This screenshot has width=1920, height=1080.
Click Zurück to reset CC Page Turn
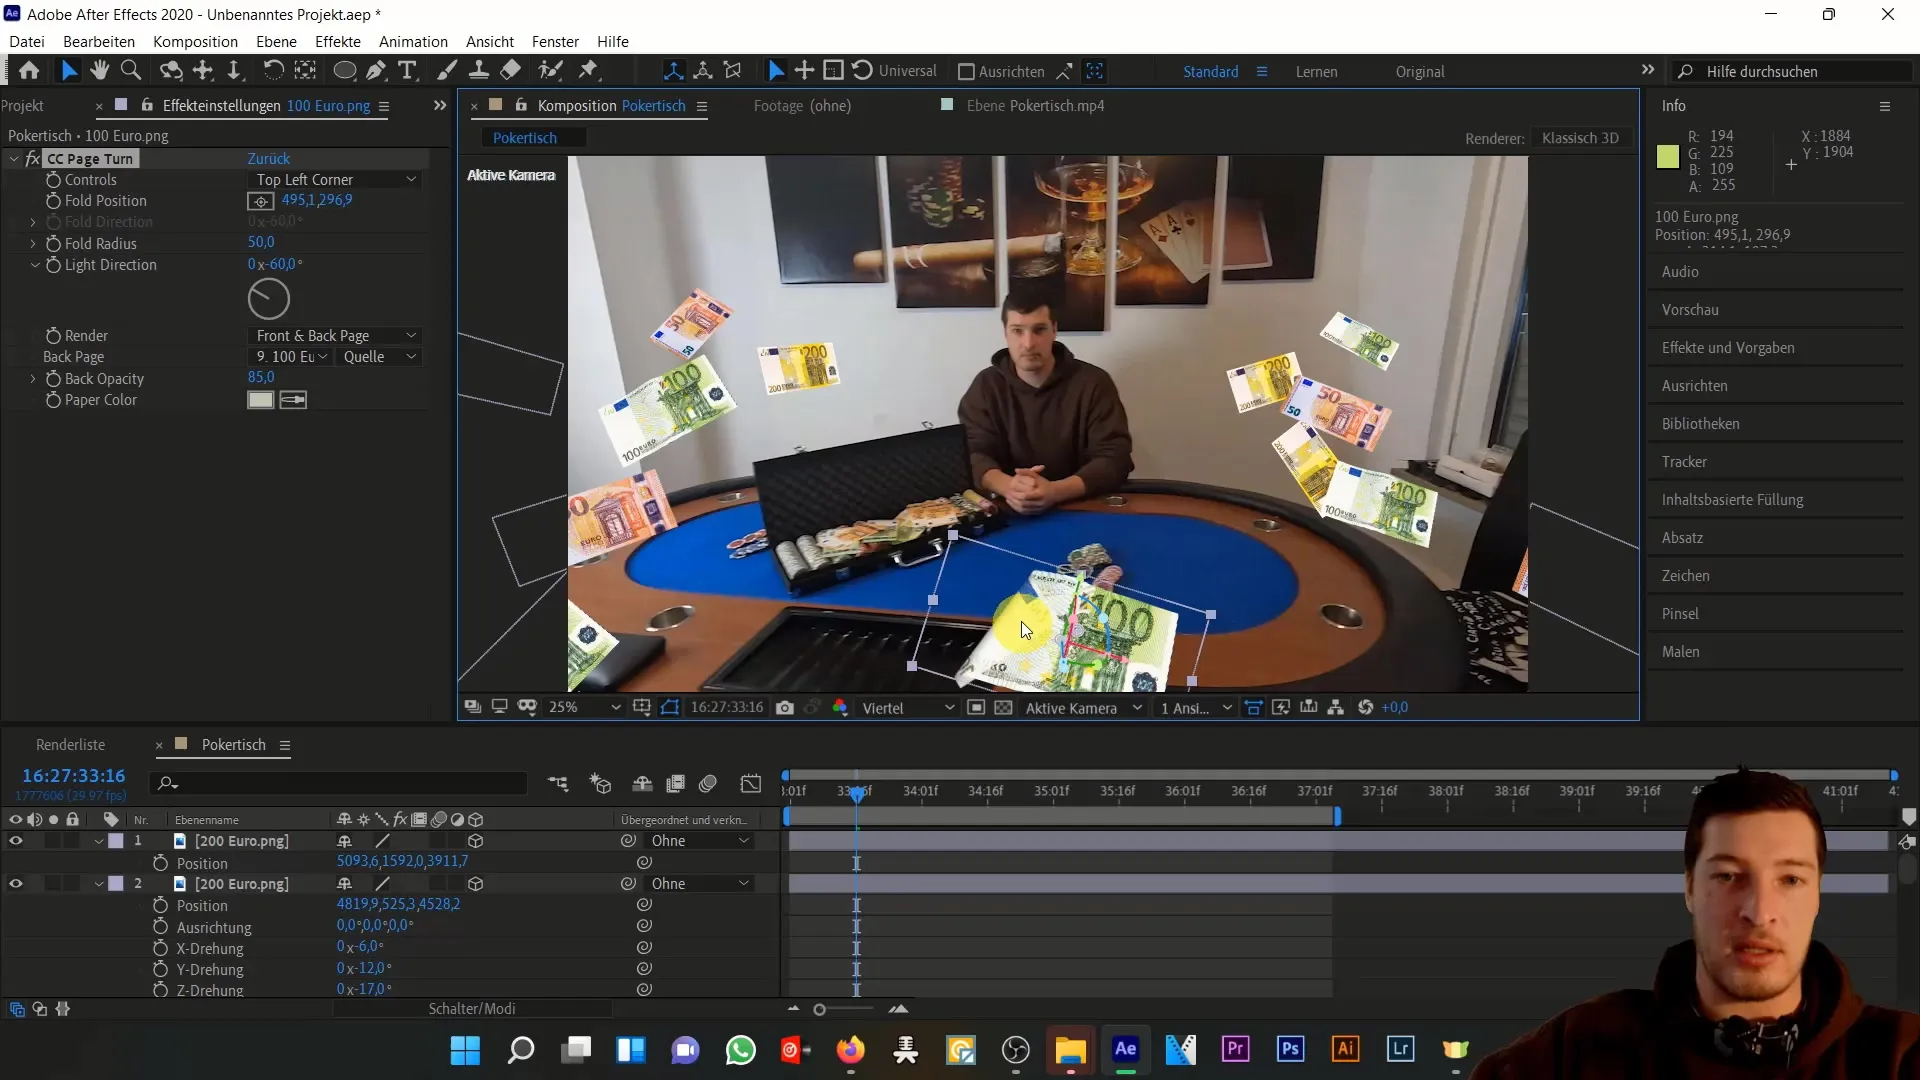pos(269,159)
